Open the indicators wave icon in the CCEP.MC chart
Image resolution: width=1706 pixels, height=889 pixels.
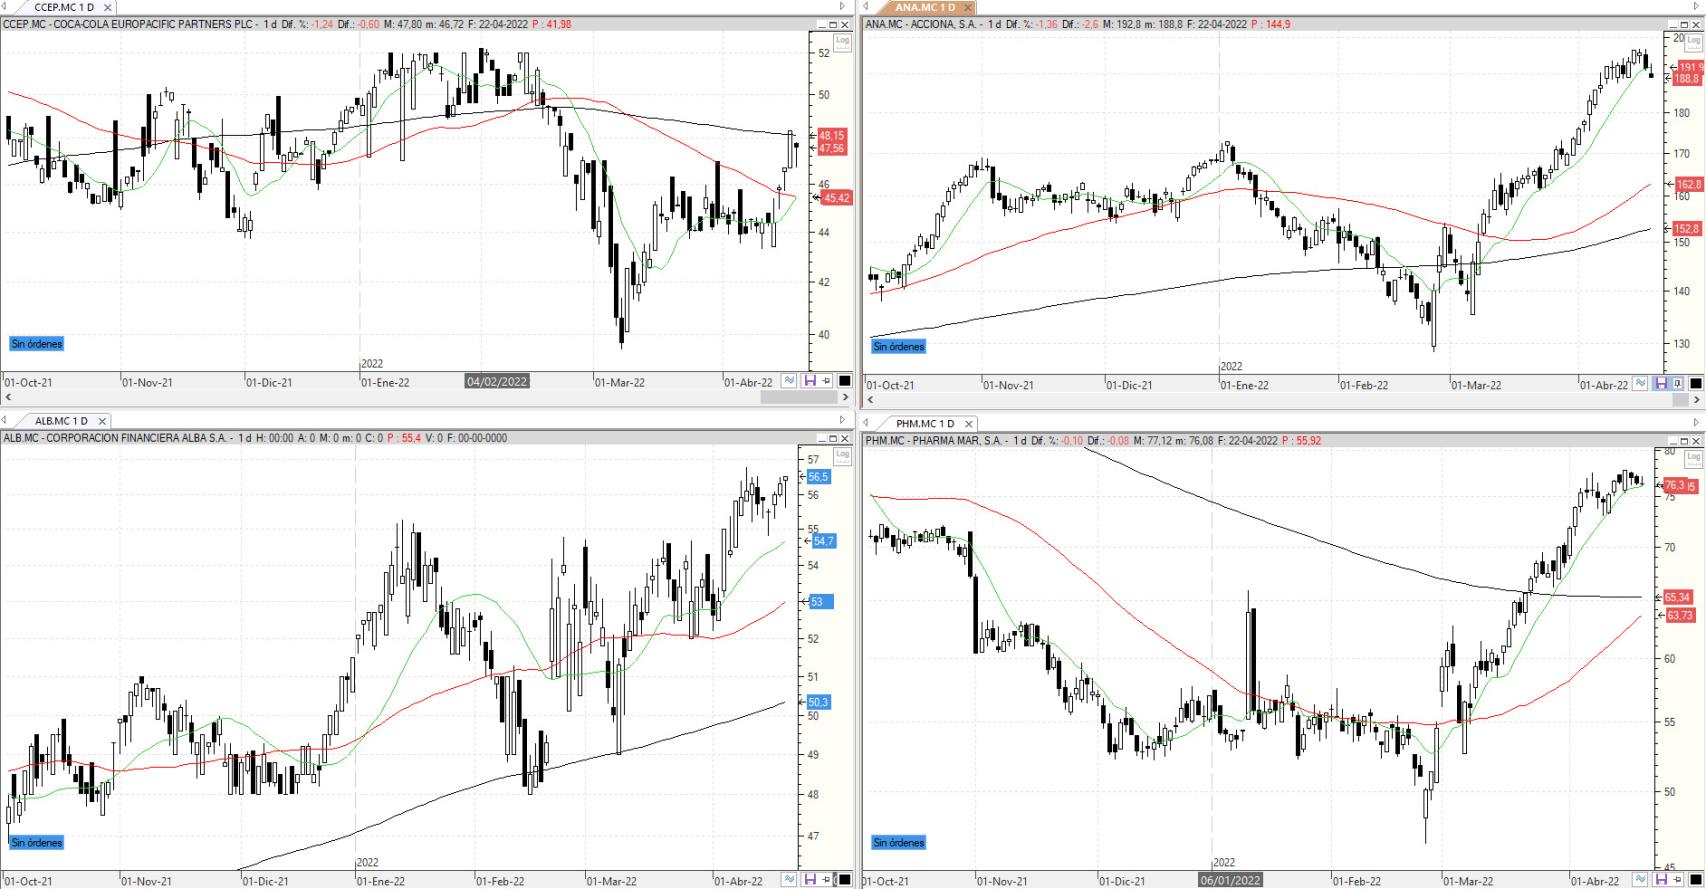coord(789,381)
